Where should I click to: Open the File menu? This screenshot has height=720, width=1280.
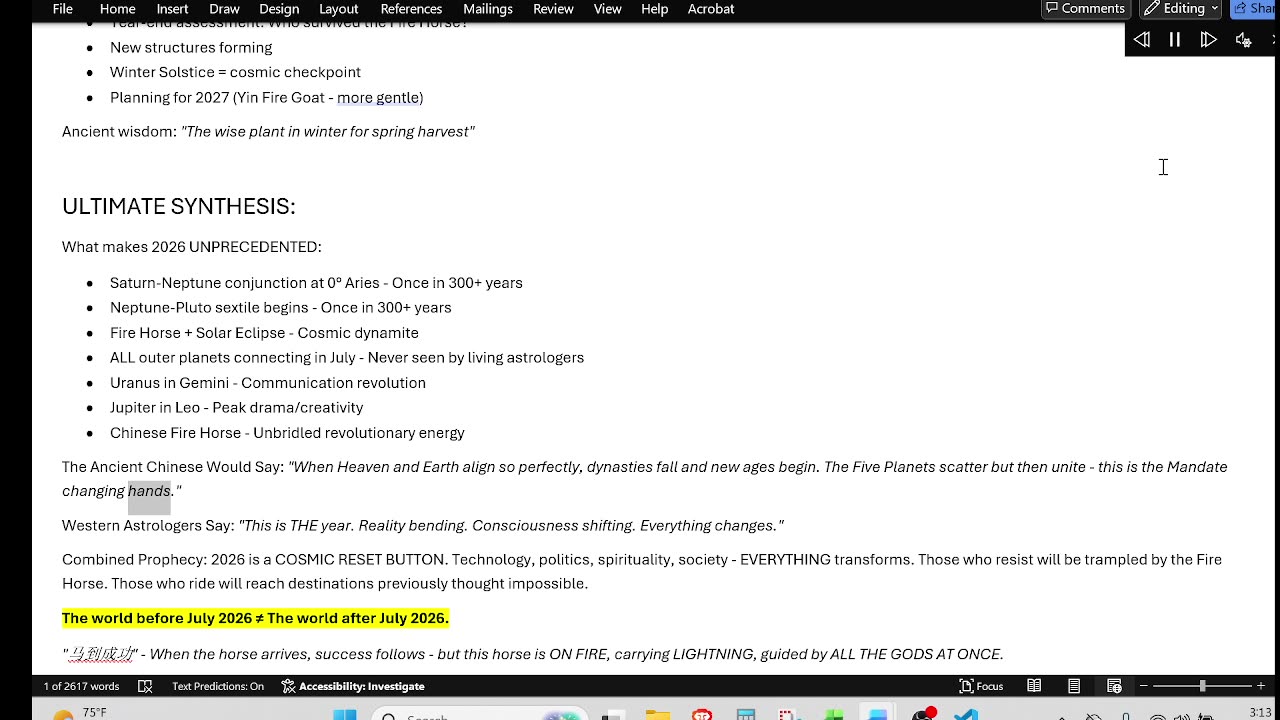pos(62,9)
